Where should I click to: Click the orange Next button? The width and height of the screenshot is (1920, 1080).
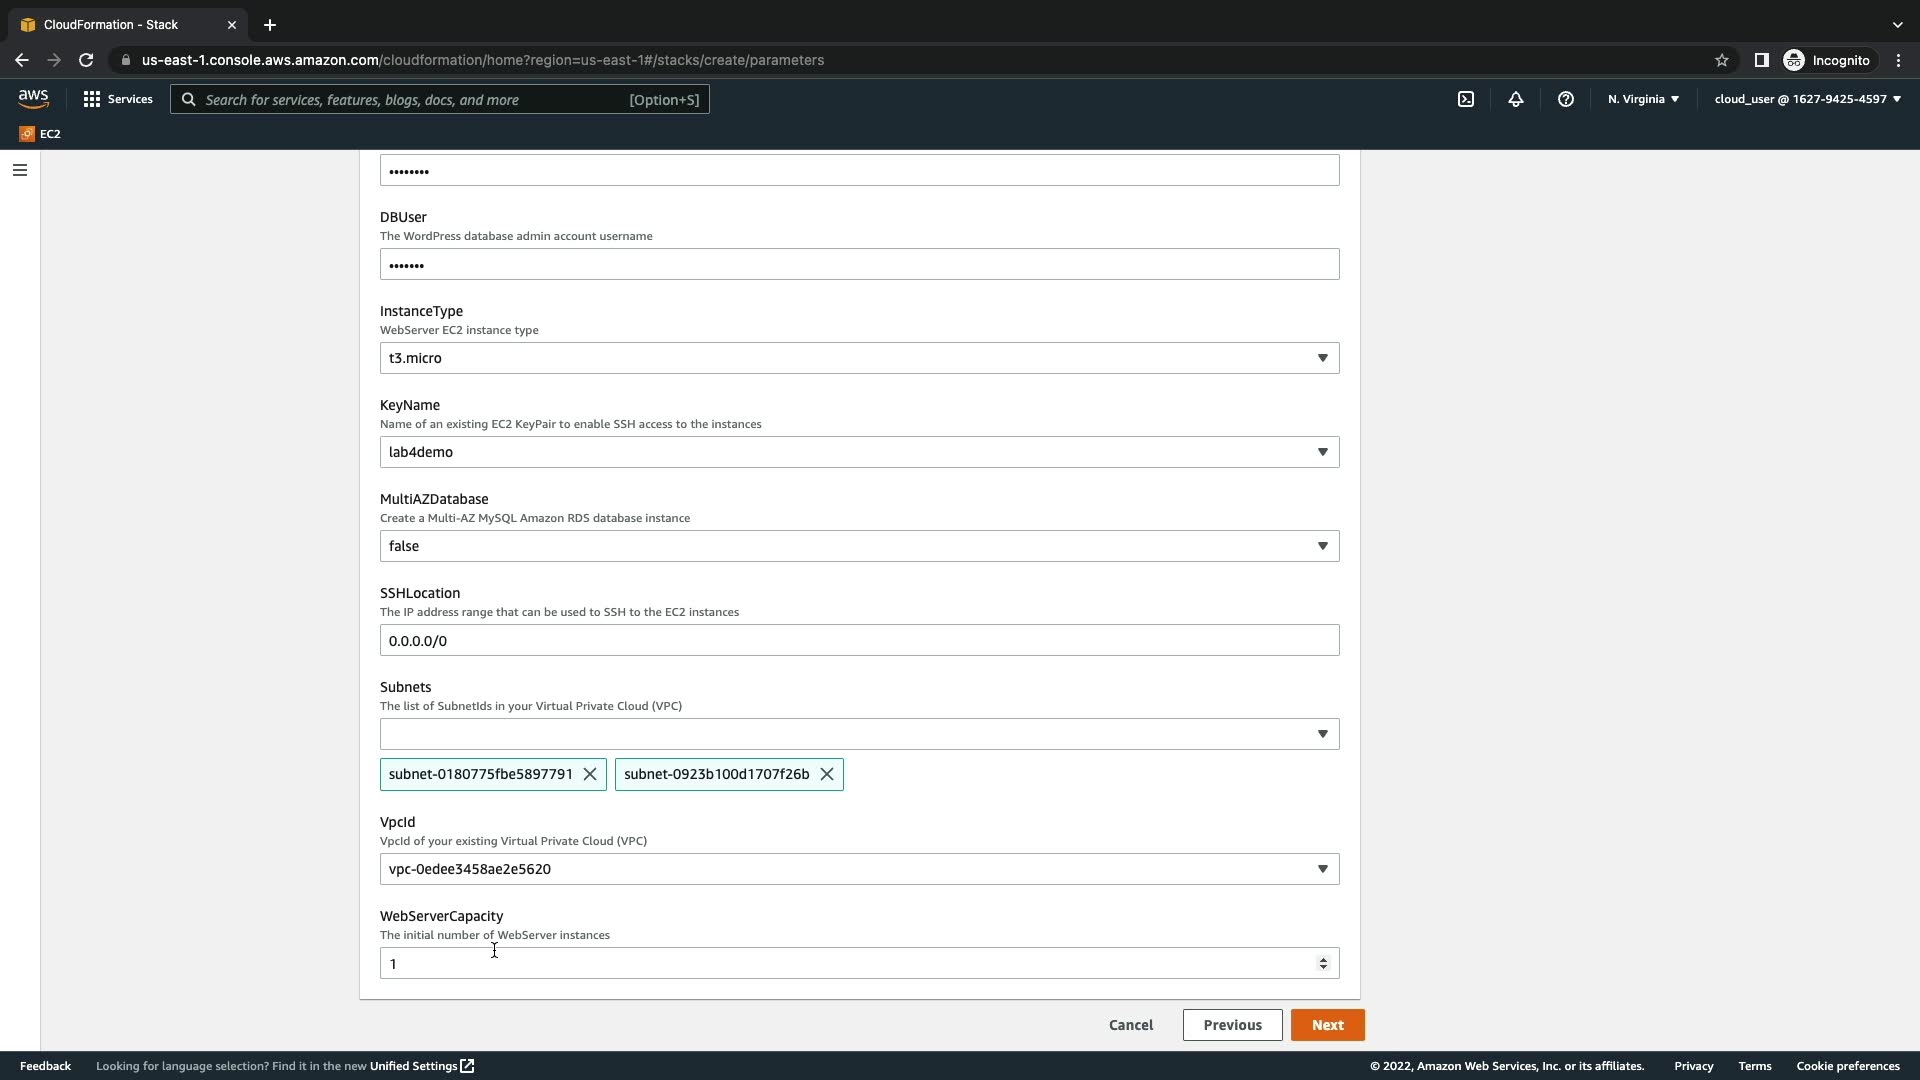tap(1327, 1025)
